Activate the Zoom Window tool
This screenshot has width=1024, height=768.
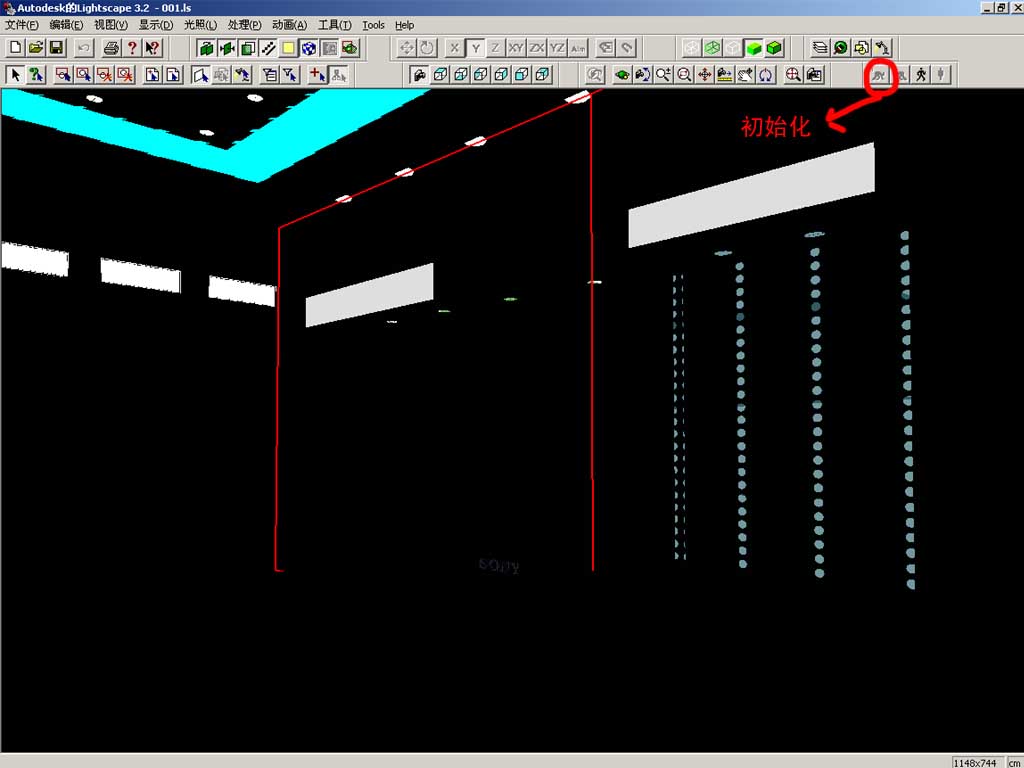click(x=684, y=74)
